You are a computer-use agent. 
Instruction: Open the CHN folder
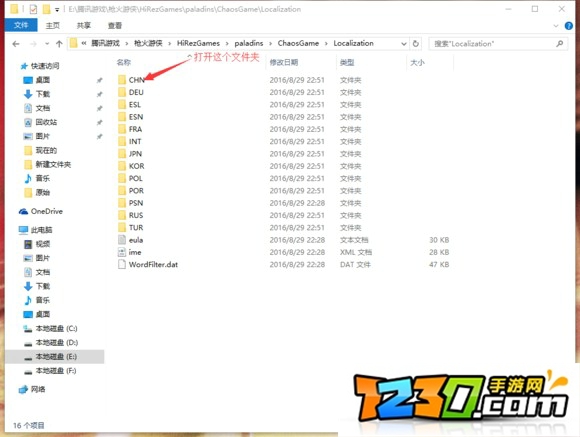(x=136, y=80)
